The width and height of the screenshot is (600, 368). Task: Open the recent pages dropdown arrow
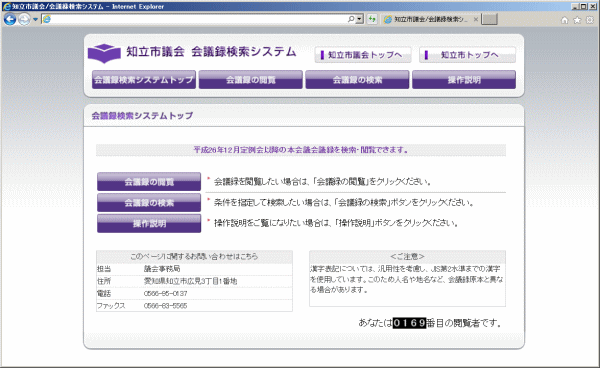[35, 19]
